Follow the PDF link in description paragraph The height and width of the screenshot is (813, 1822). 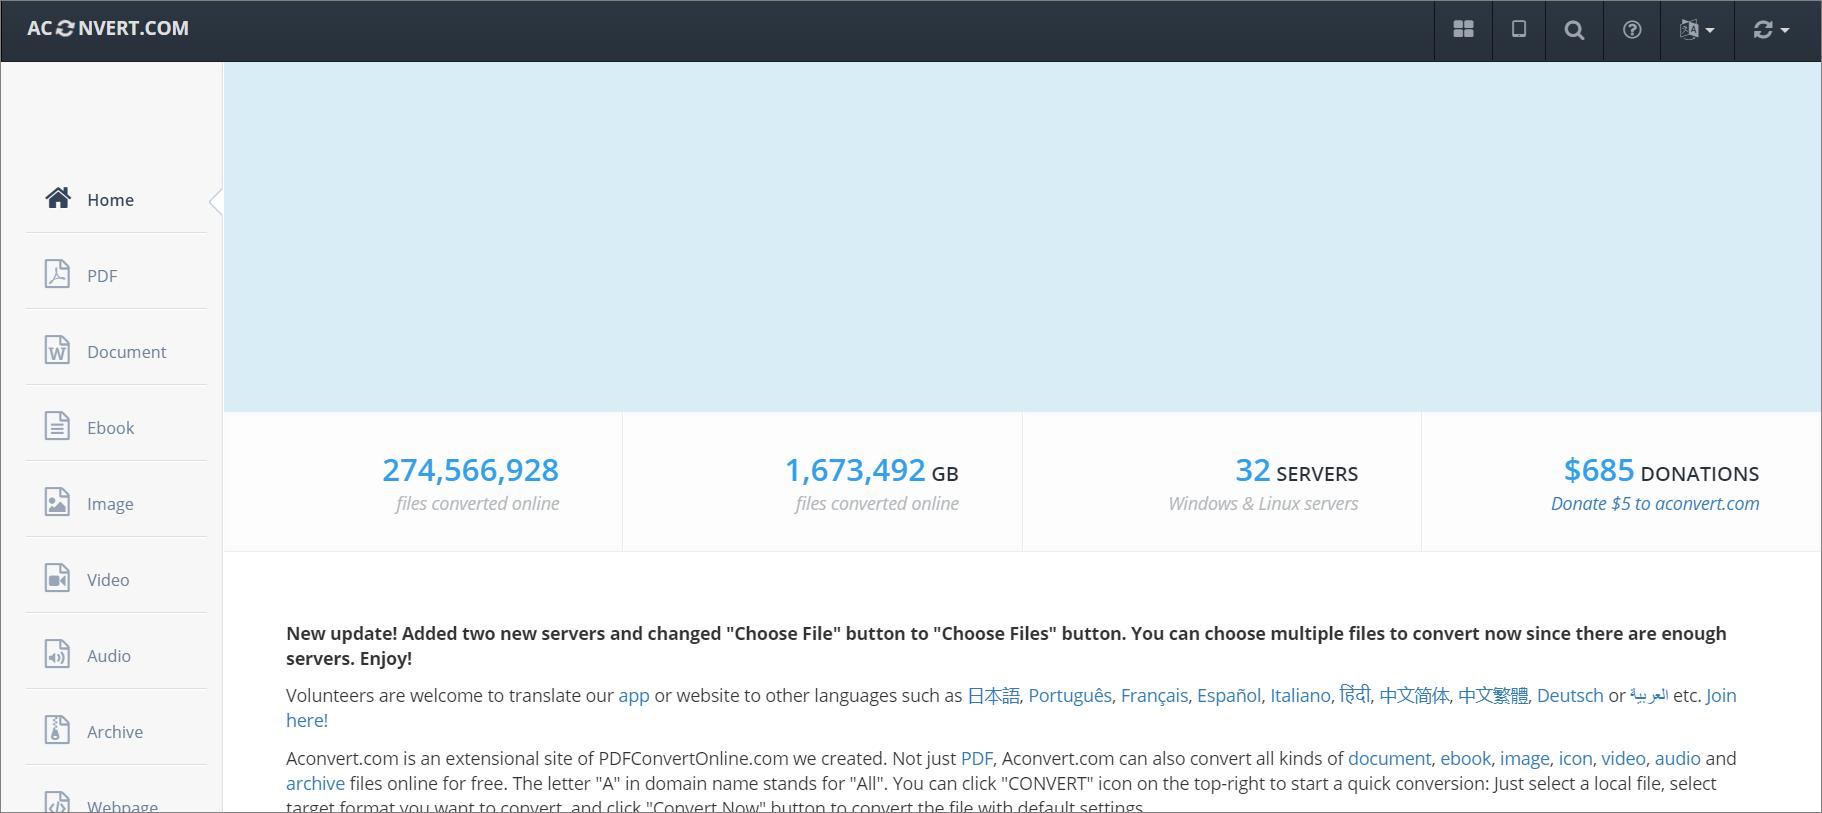(977, 759)
